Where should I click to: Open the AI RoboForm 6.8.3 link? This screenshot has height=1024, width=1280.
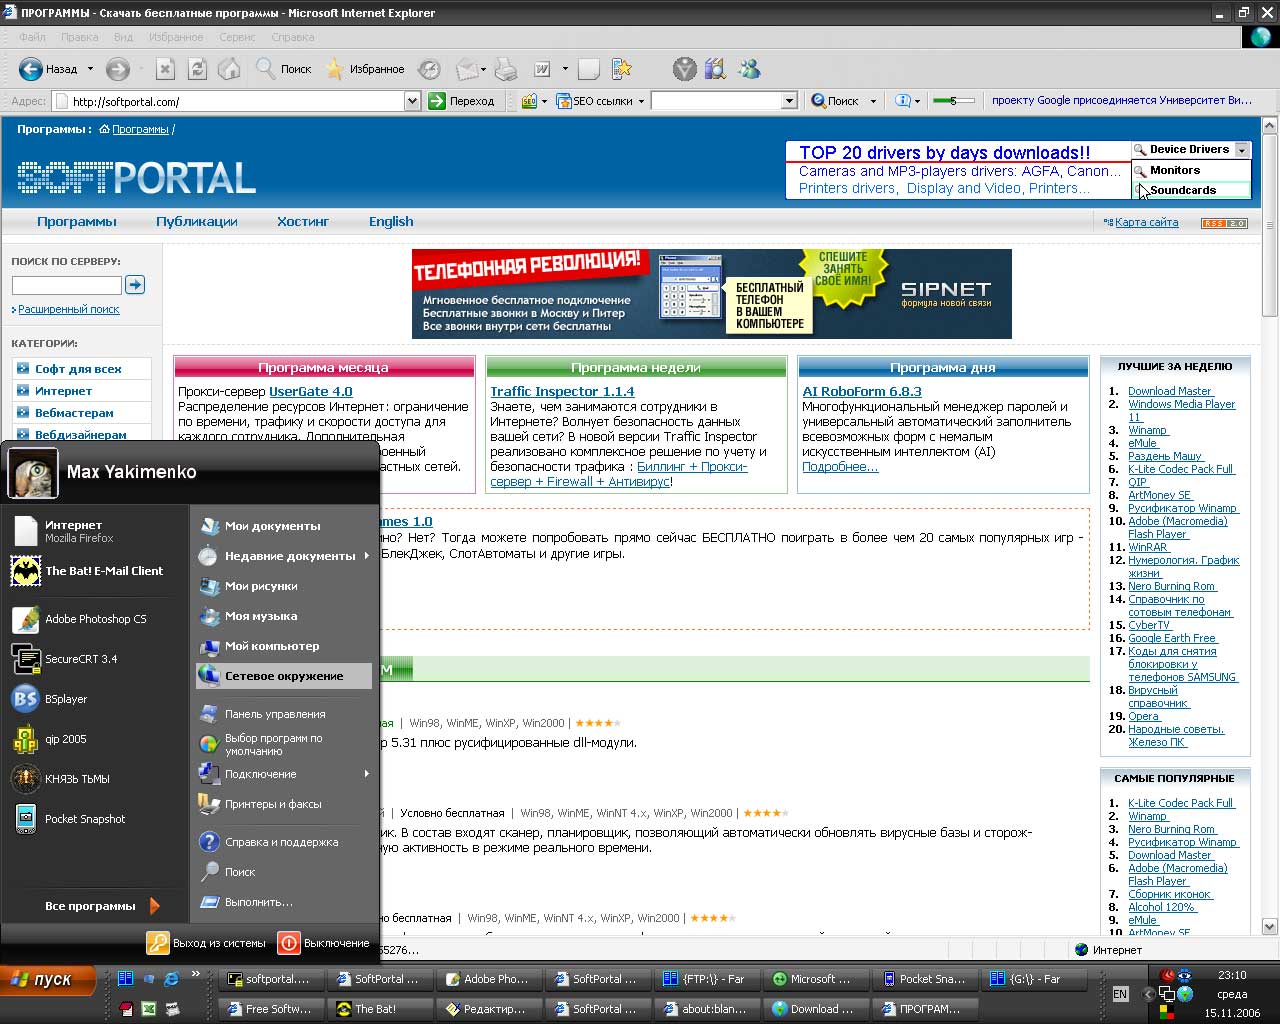tap(862, 392)
